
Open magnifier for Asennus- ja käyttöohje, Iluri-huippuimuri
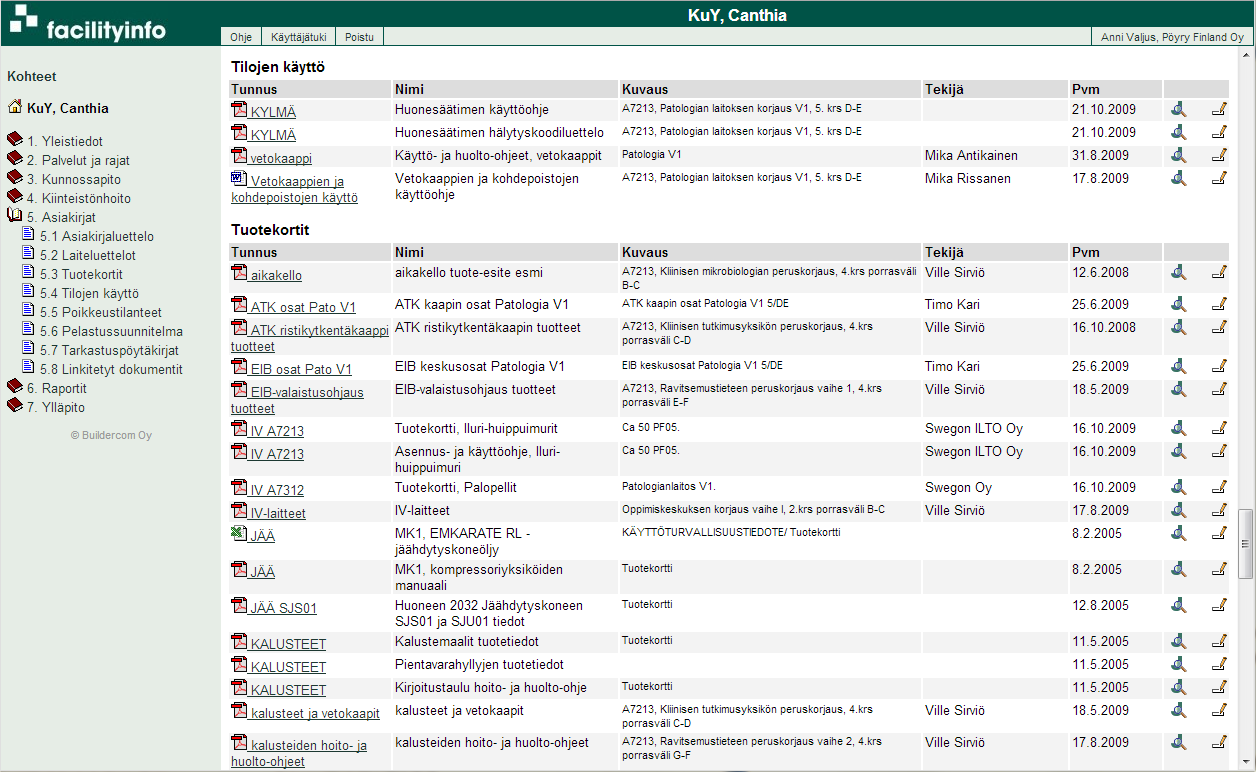tap(1179, 451)
